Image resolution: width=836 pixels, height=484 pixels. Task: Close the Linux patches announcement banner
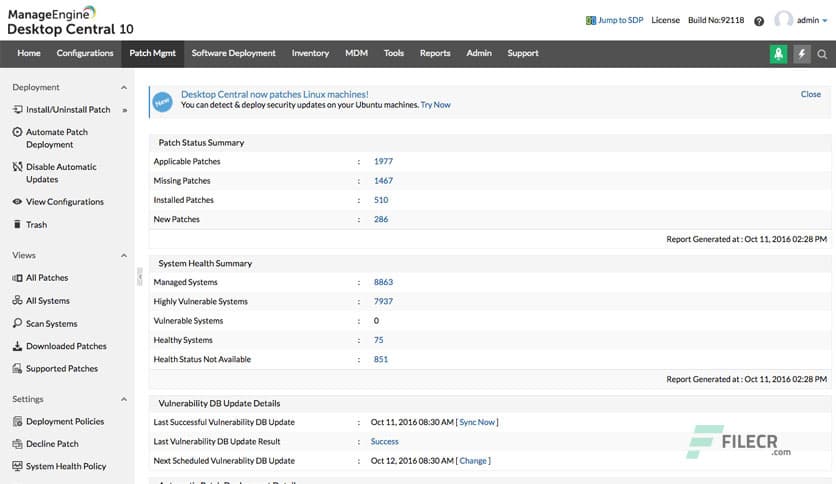(x=810, y=94)
